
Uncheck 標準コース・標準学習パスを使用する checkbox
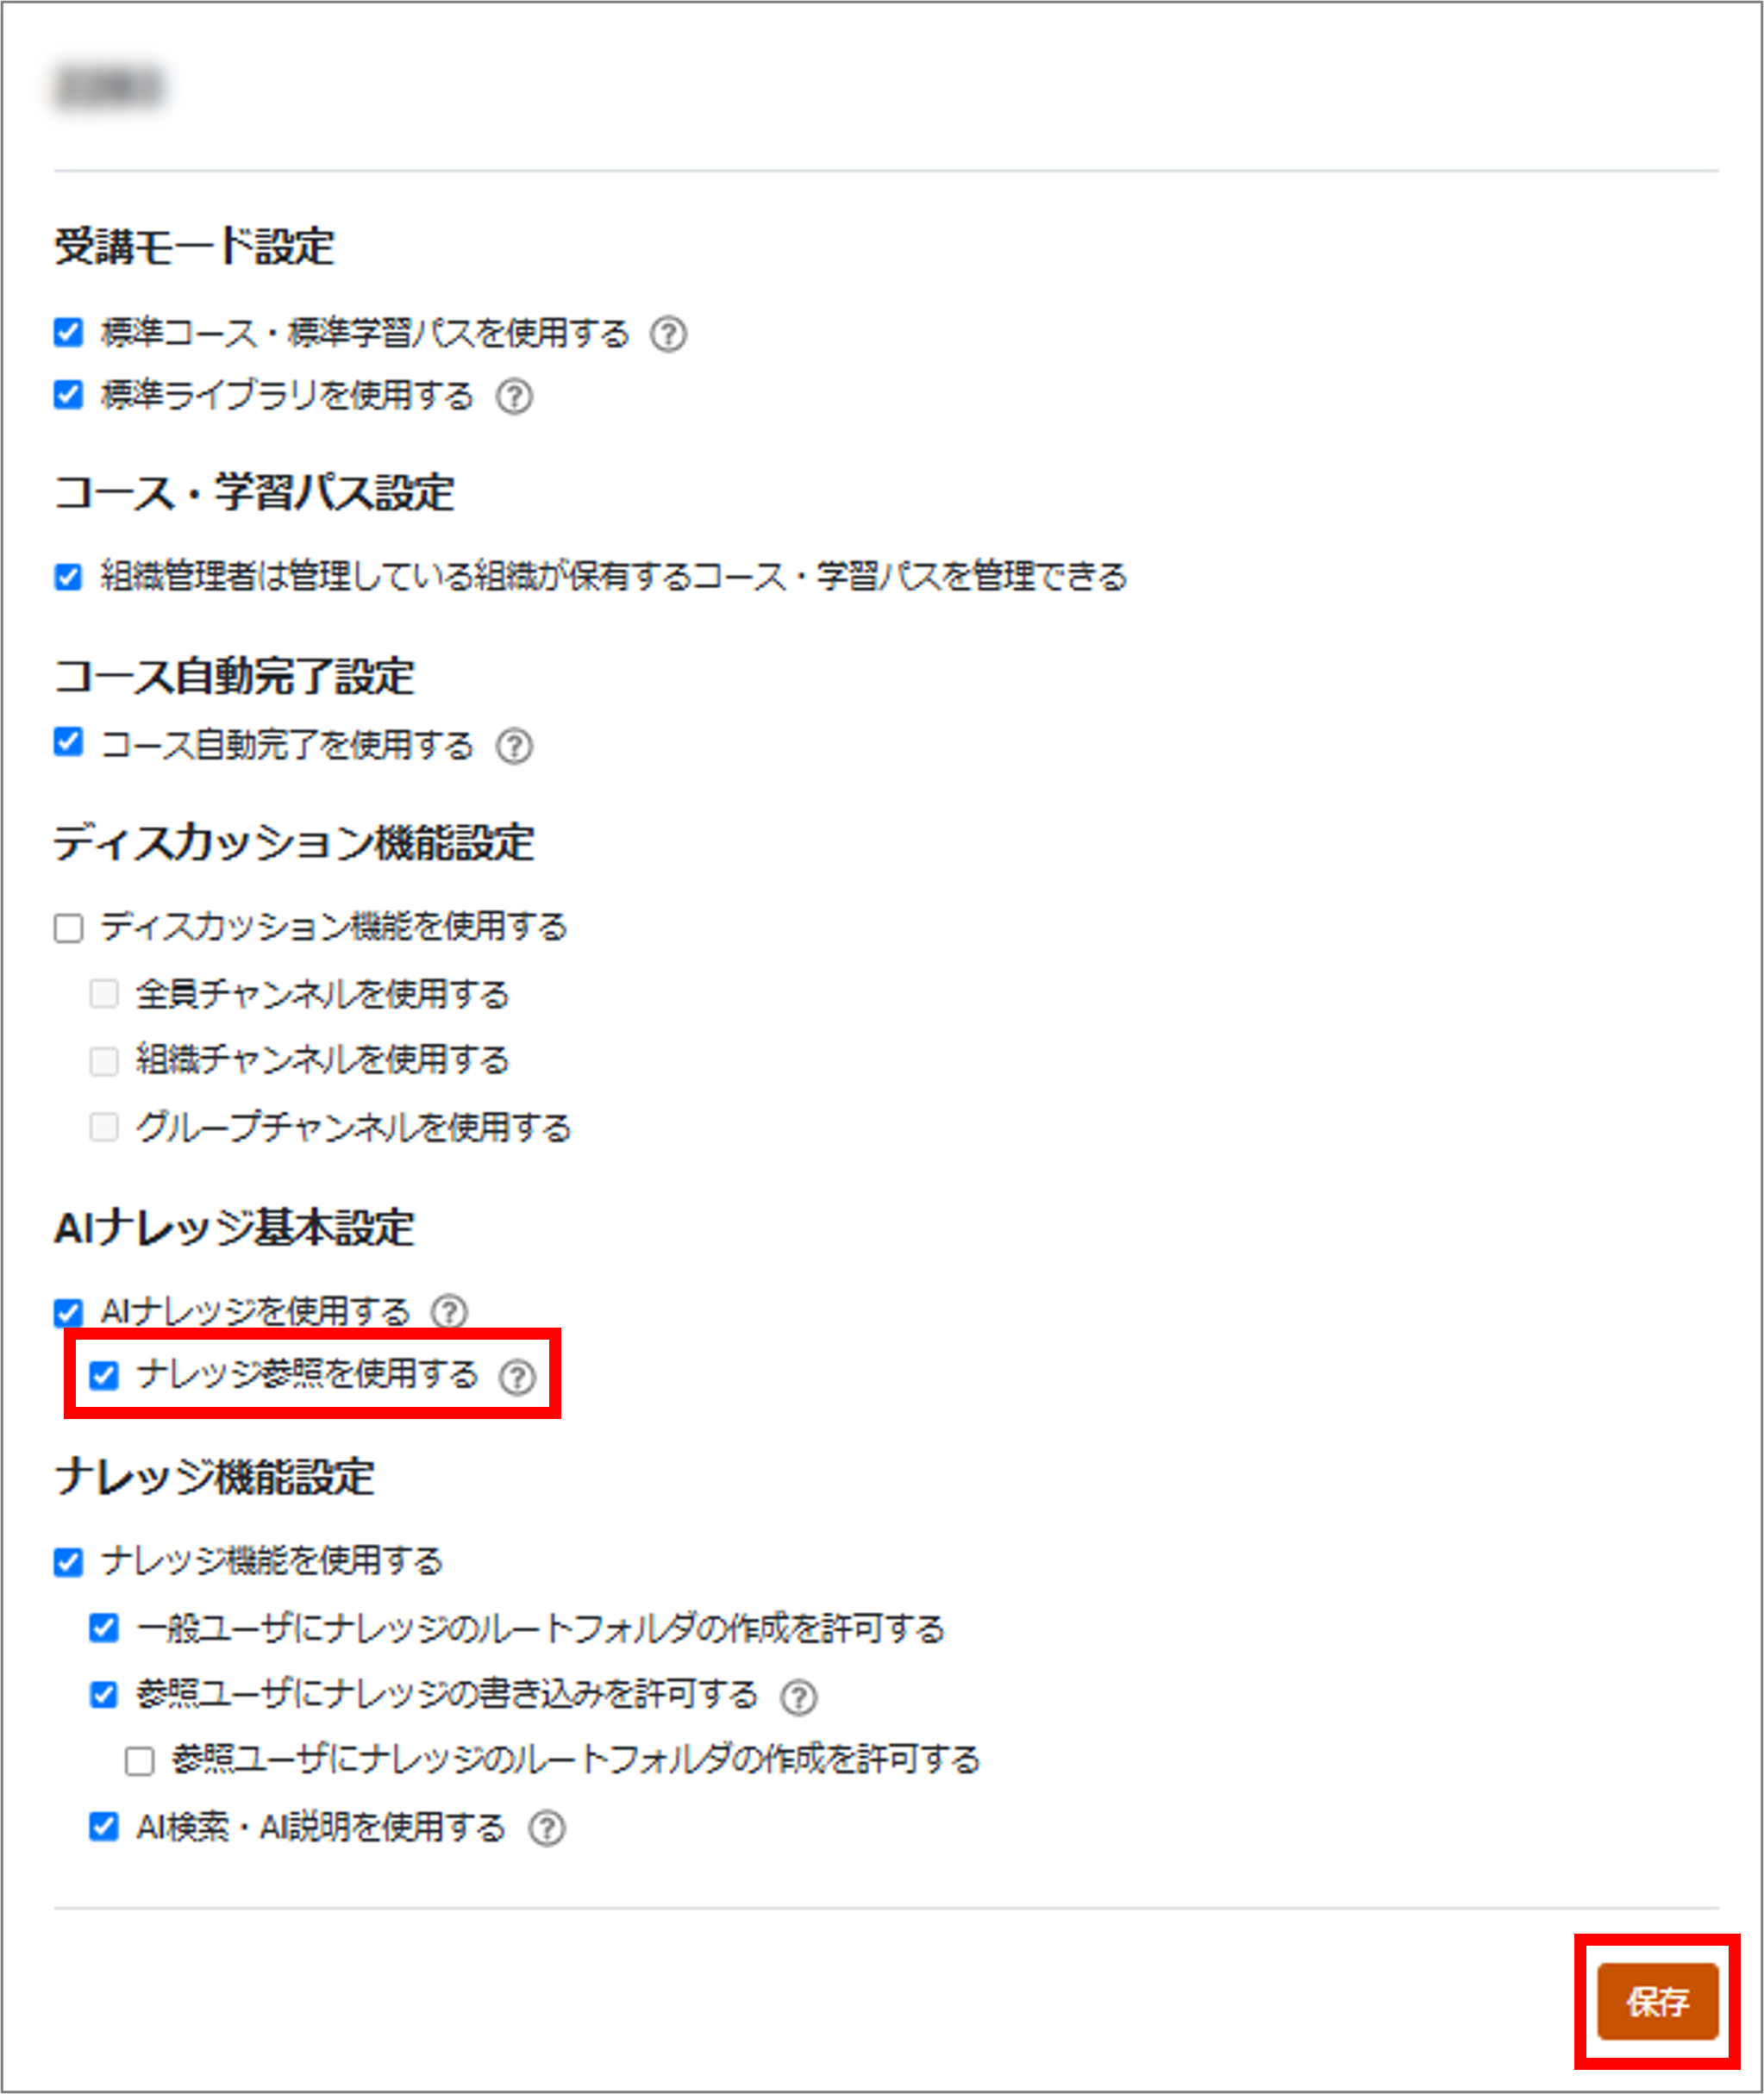point(68,332)
